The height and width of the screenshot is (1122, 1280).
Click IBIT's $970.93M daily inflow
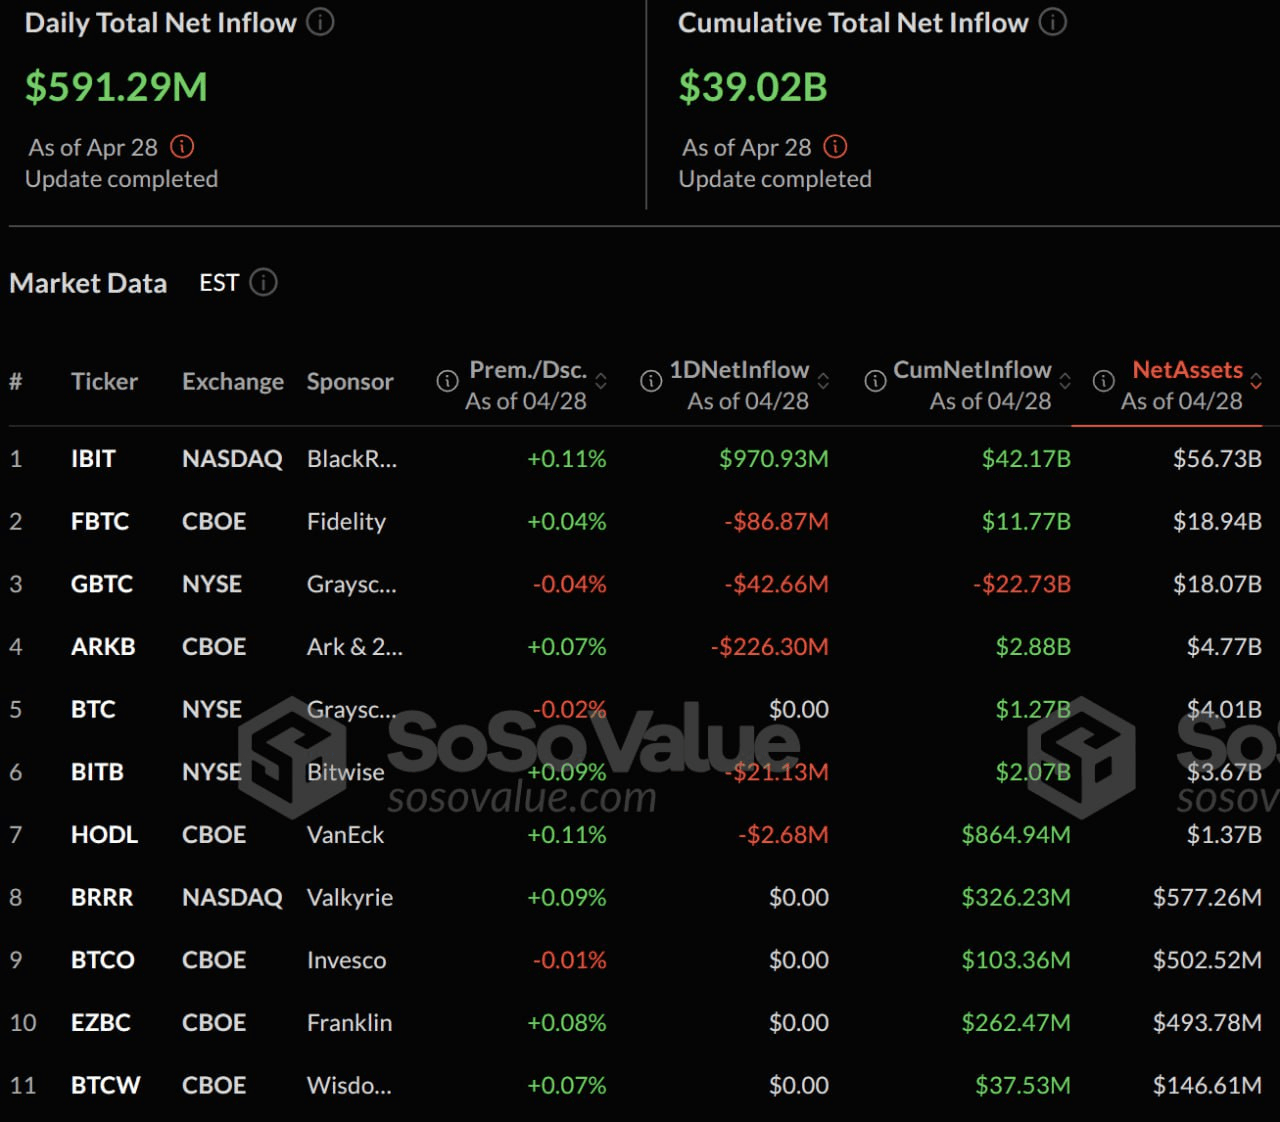point(774,459)
